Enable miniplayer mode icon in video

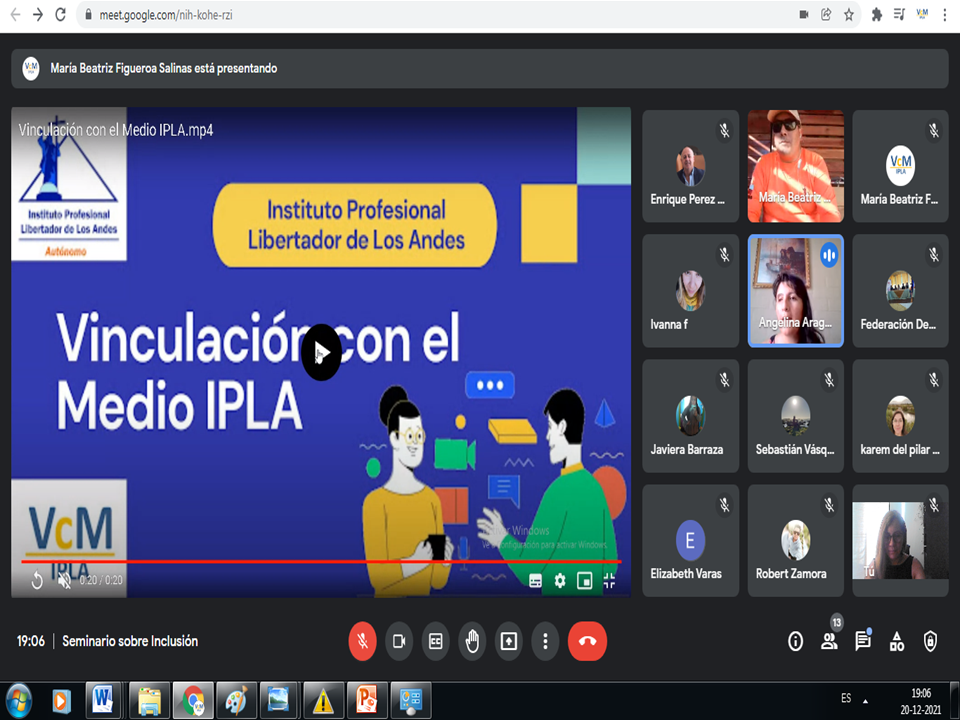[585, 580]
